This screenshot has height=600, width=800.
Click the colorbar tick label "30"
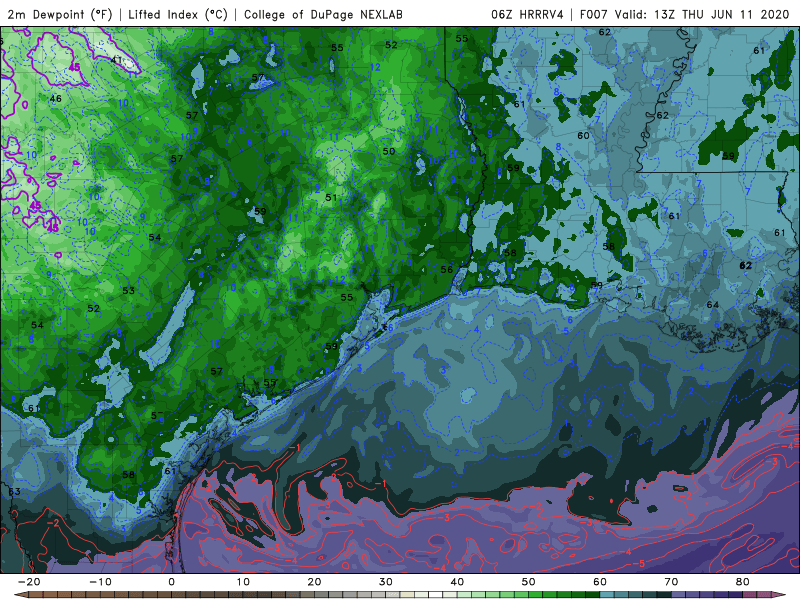coord(386,582)
